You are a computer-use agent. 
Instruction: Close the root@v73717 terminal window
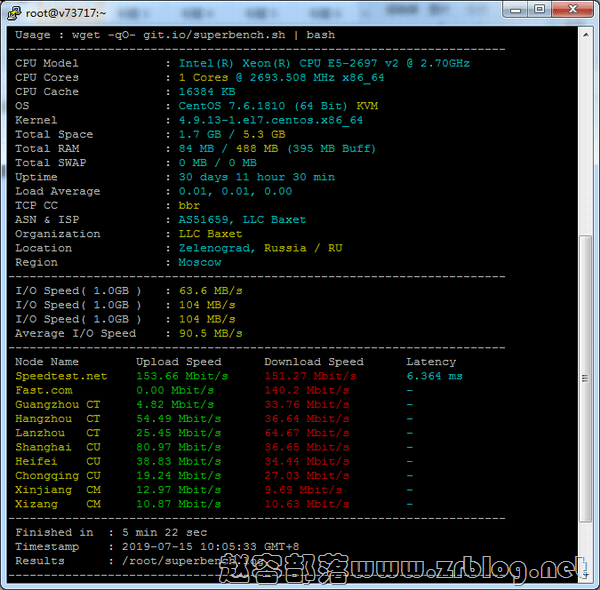(572, 10)
